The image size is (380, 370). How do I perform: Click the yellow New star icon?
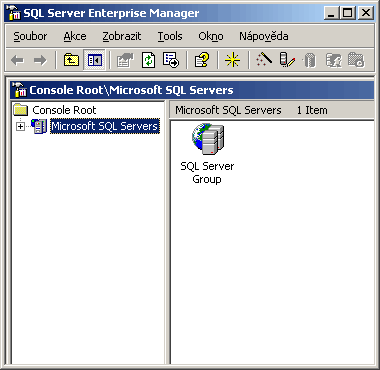click(232, 60)
